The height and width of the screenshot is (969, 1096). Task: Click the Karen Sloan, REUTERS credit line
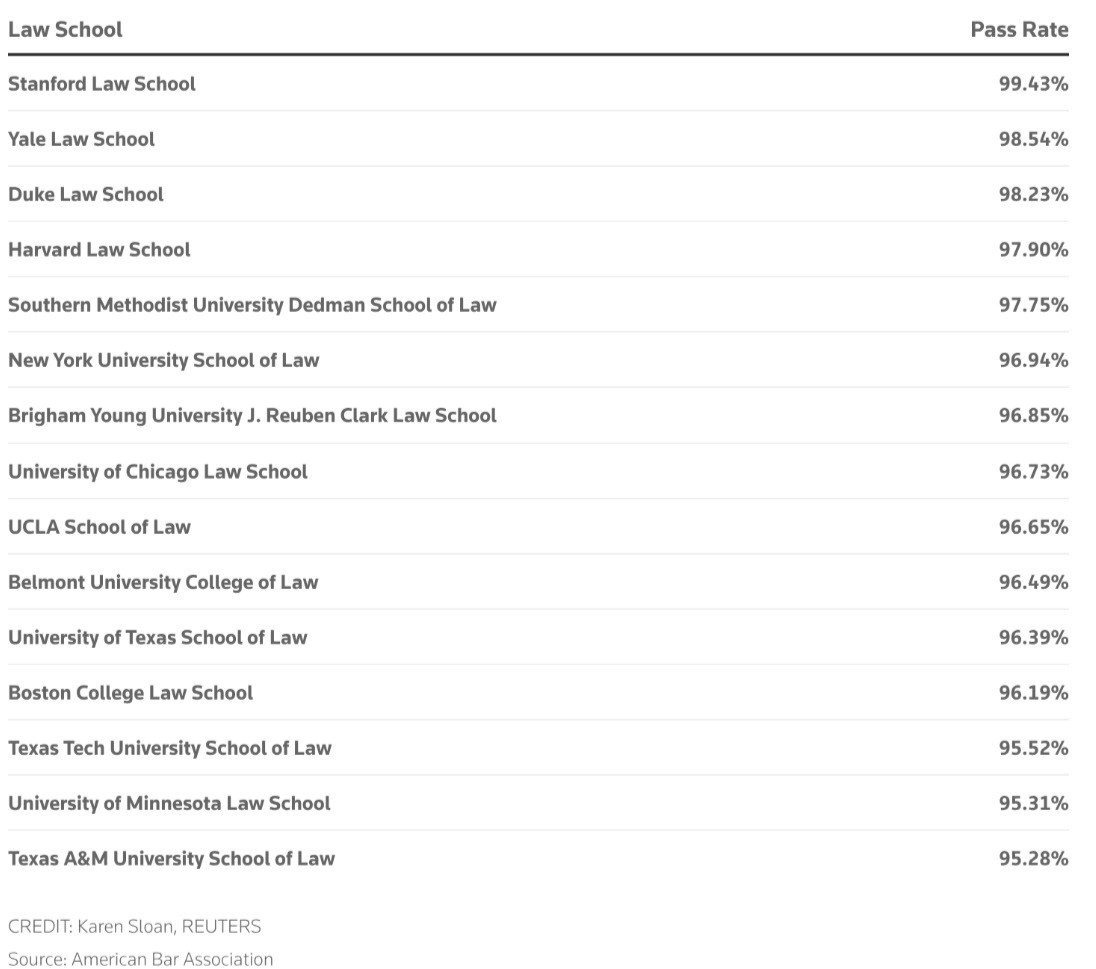[x=134, y=926]
